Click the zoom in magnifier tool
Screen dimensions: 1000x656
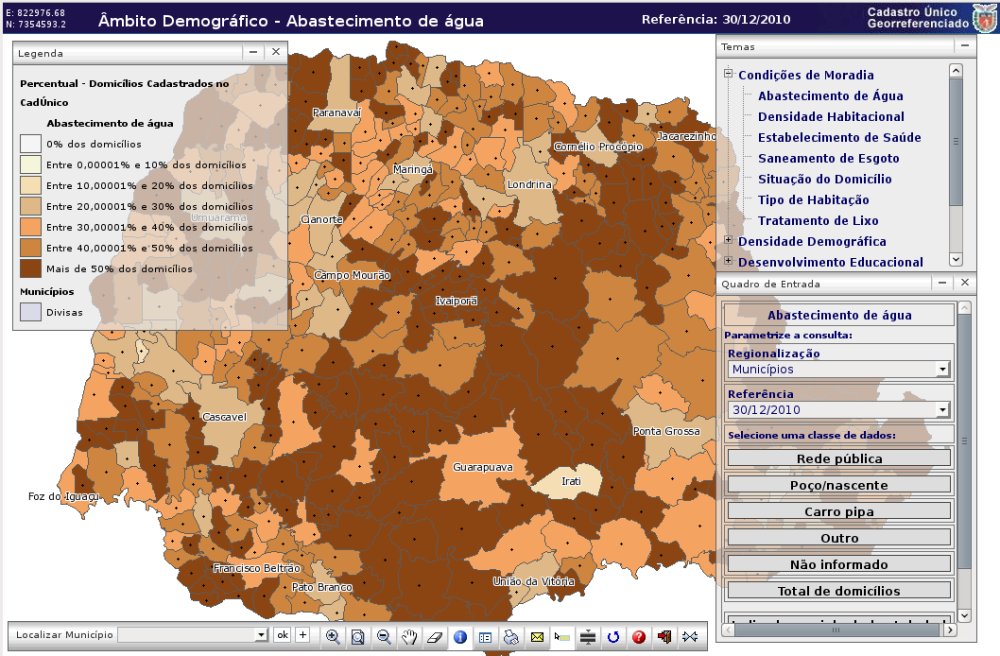pos(332,636)
